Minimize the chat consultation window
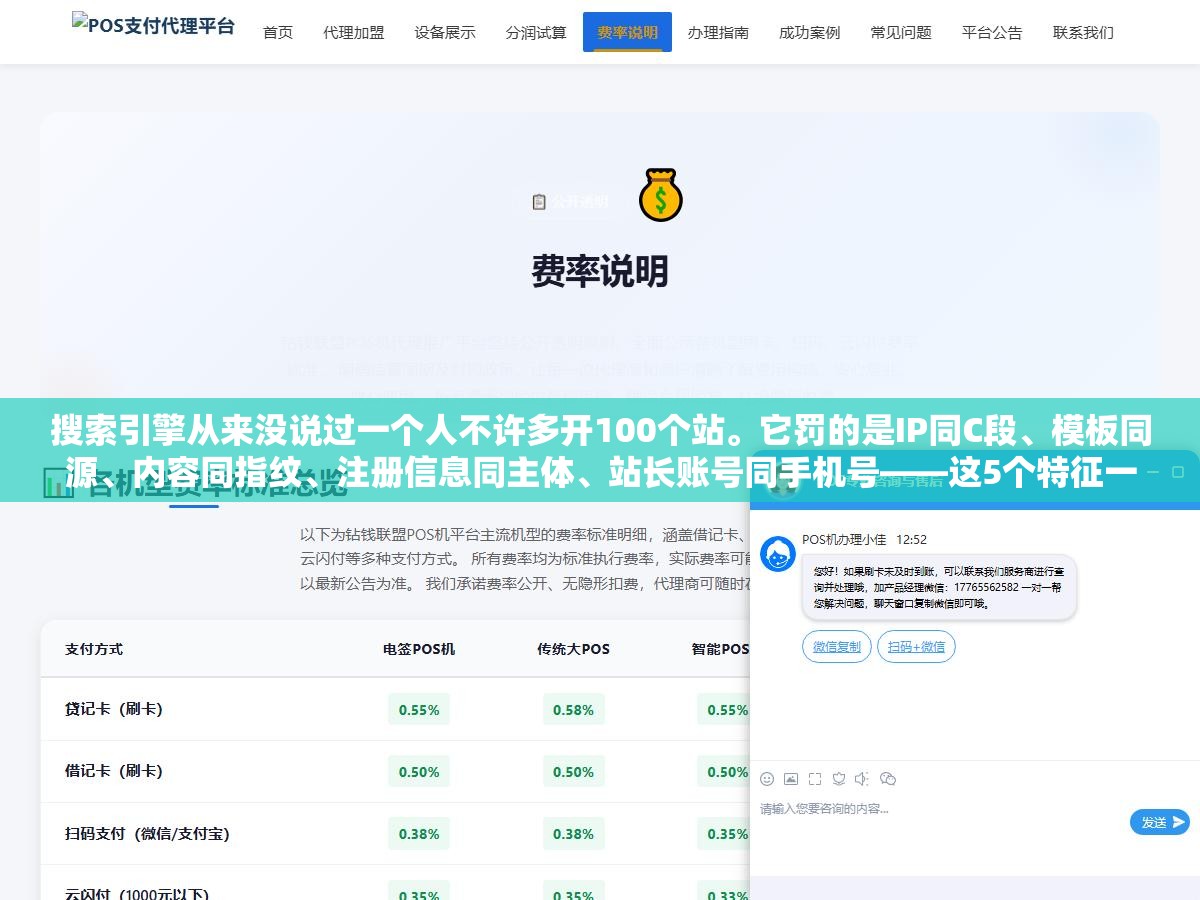The image size is (1200, 900). pyautogui.click(x=1153, y=470)
